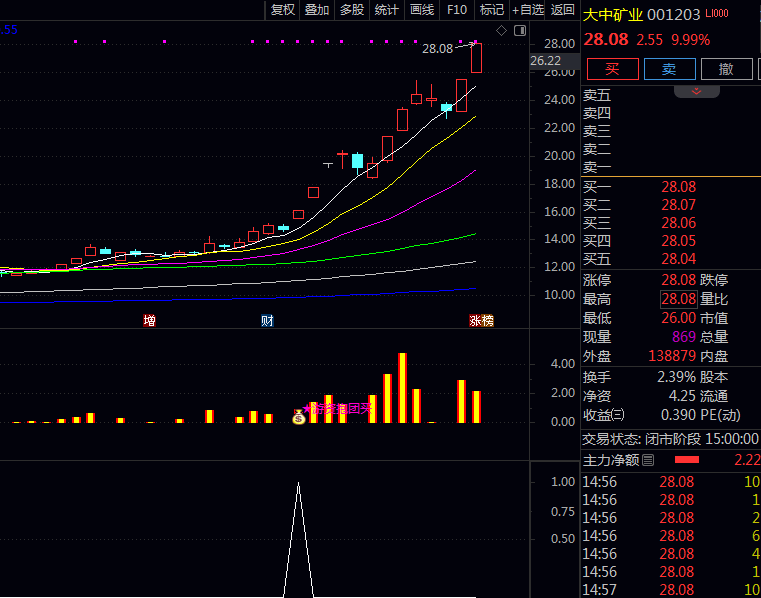Viewport: 761px width, 598px height.
Task: Open the 叠加 overlay menu
Action: 317,10
